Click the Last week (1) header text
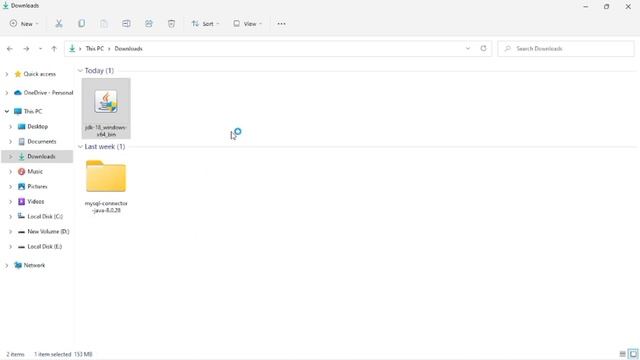 [105, 147]
